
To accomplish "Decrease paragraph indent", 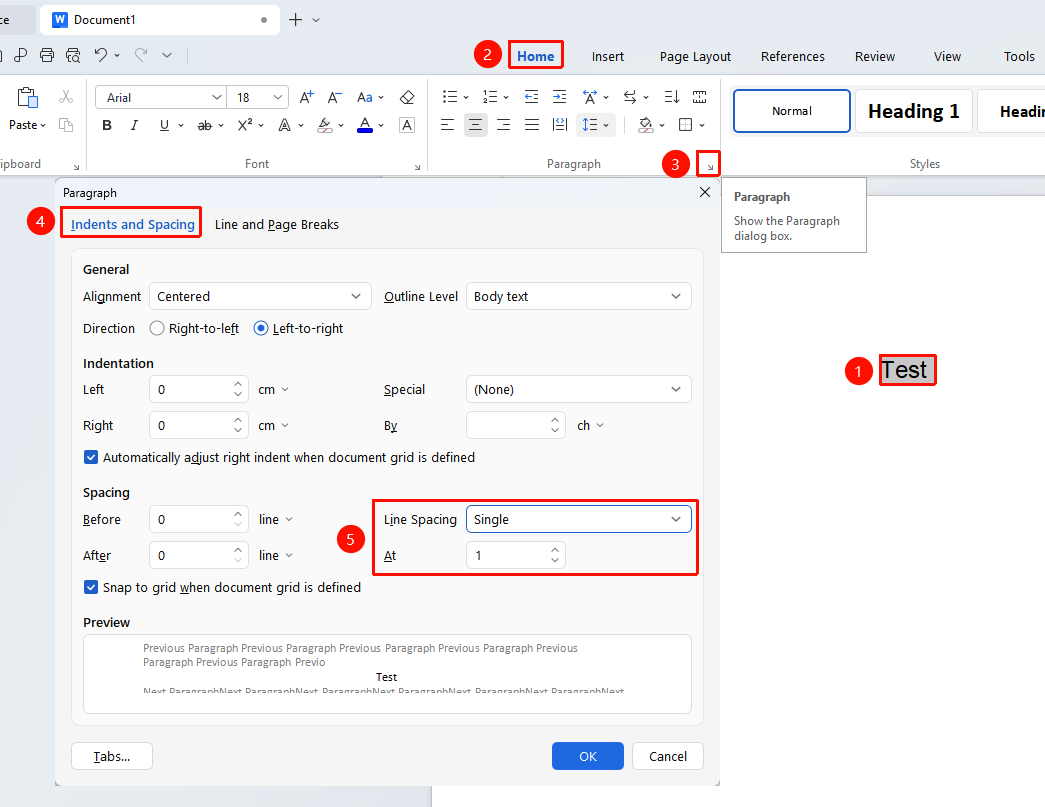I will point(531,97).
